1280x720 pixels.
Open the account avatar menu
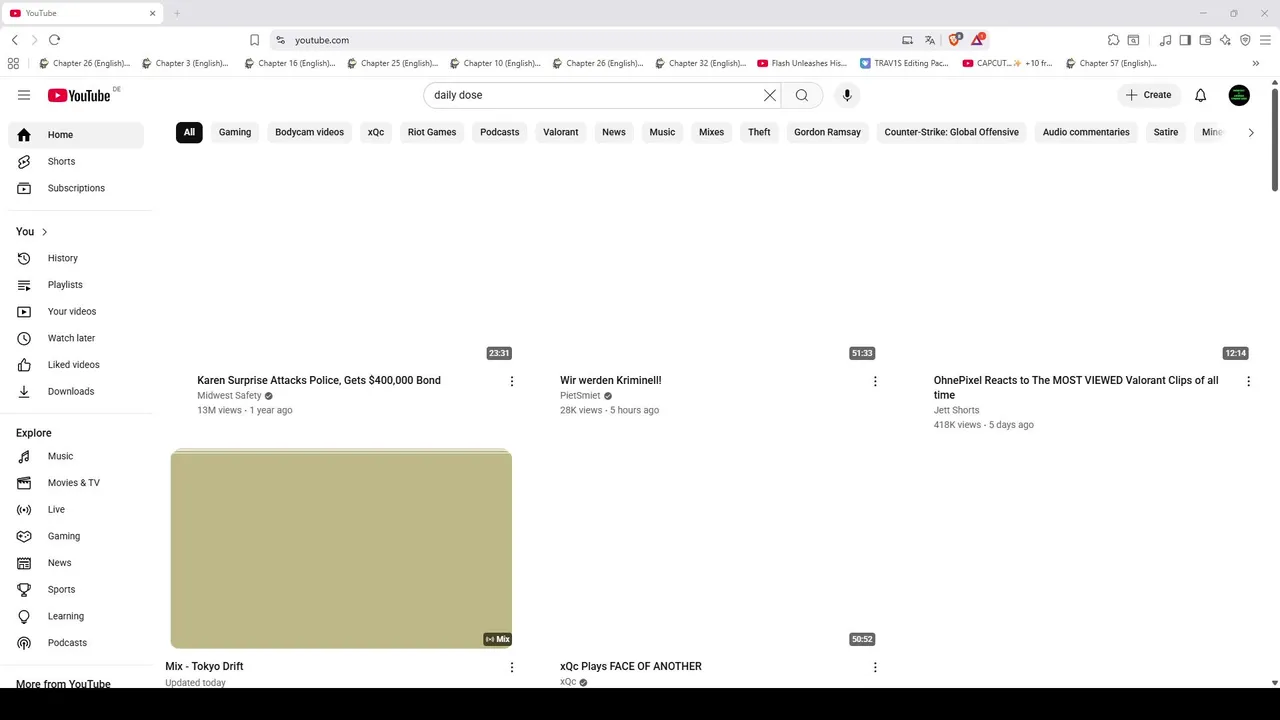click(1239, 95)
